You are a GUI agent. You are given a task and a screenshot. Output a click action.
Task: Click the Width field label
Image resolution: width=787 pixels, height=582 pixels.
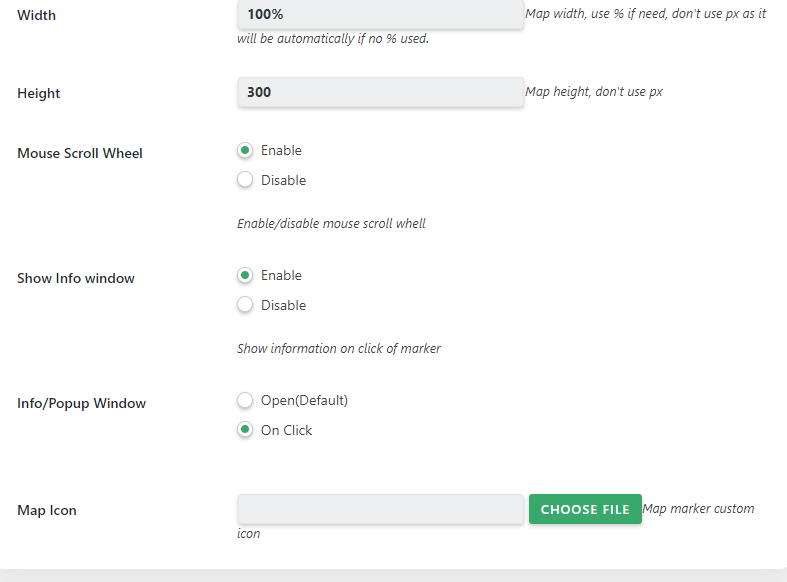pos(37,15)
